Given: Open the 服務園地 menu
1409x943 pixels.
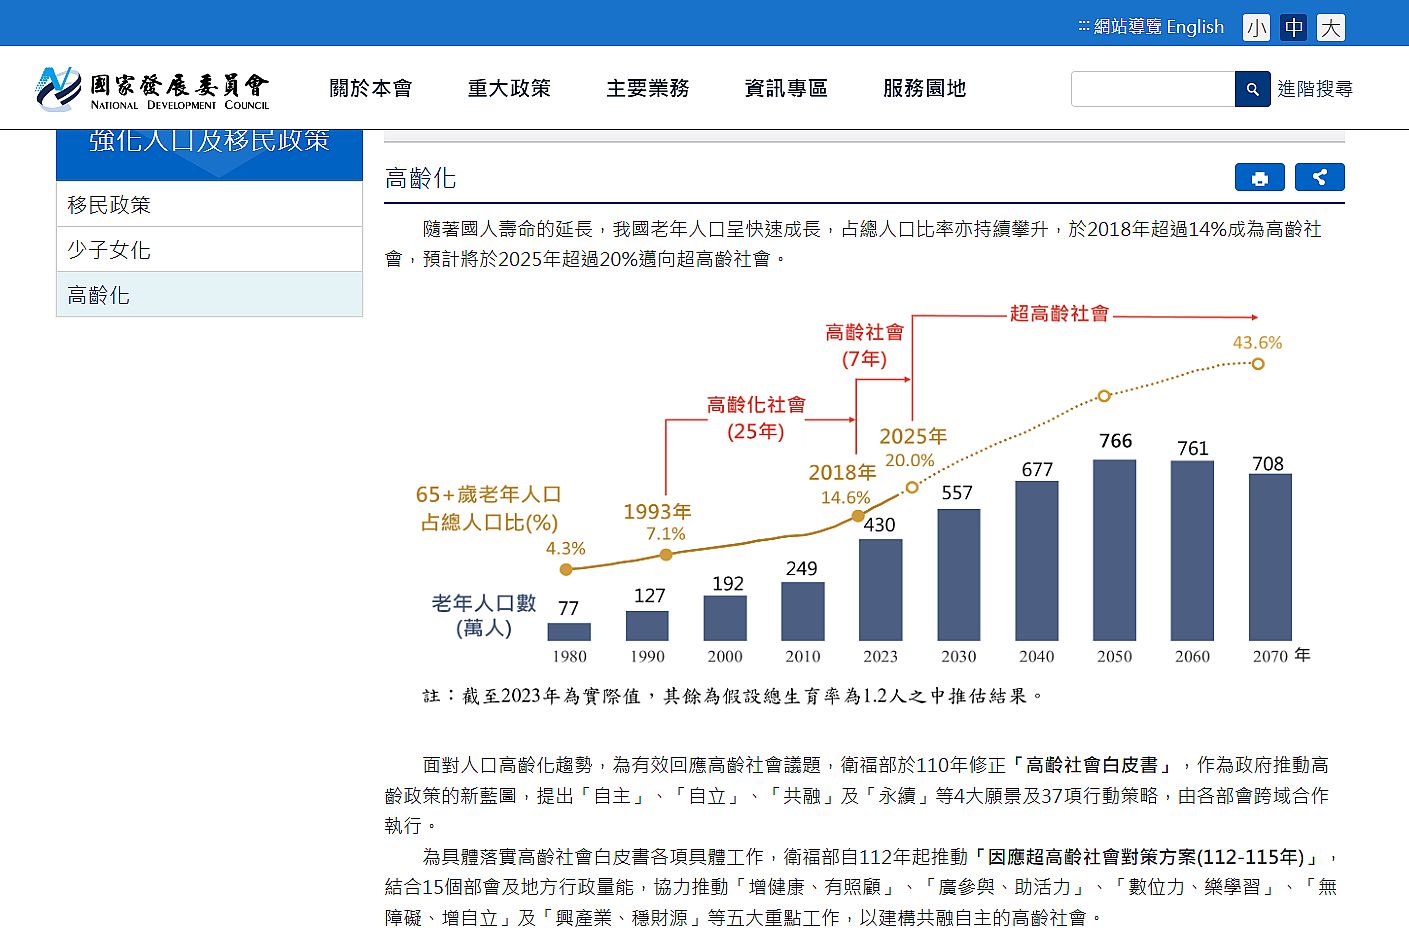Looking at the screenshot, I should 924,88.
